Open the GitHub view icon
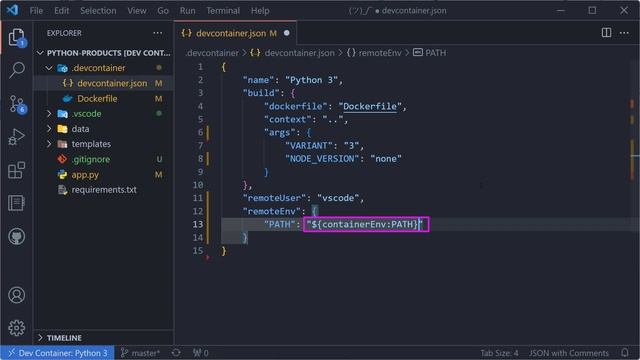640x360 pixels. [17, 236]
